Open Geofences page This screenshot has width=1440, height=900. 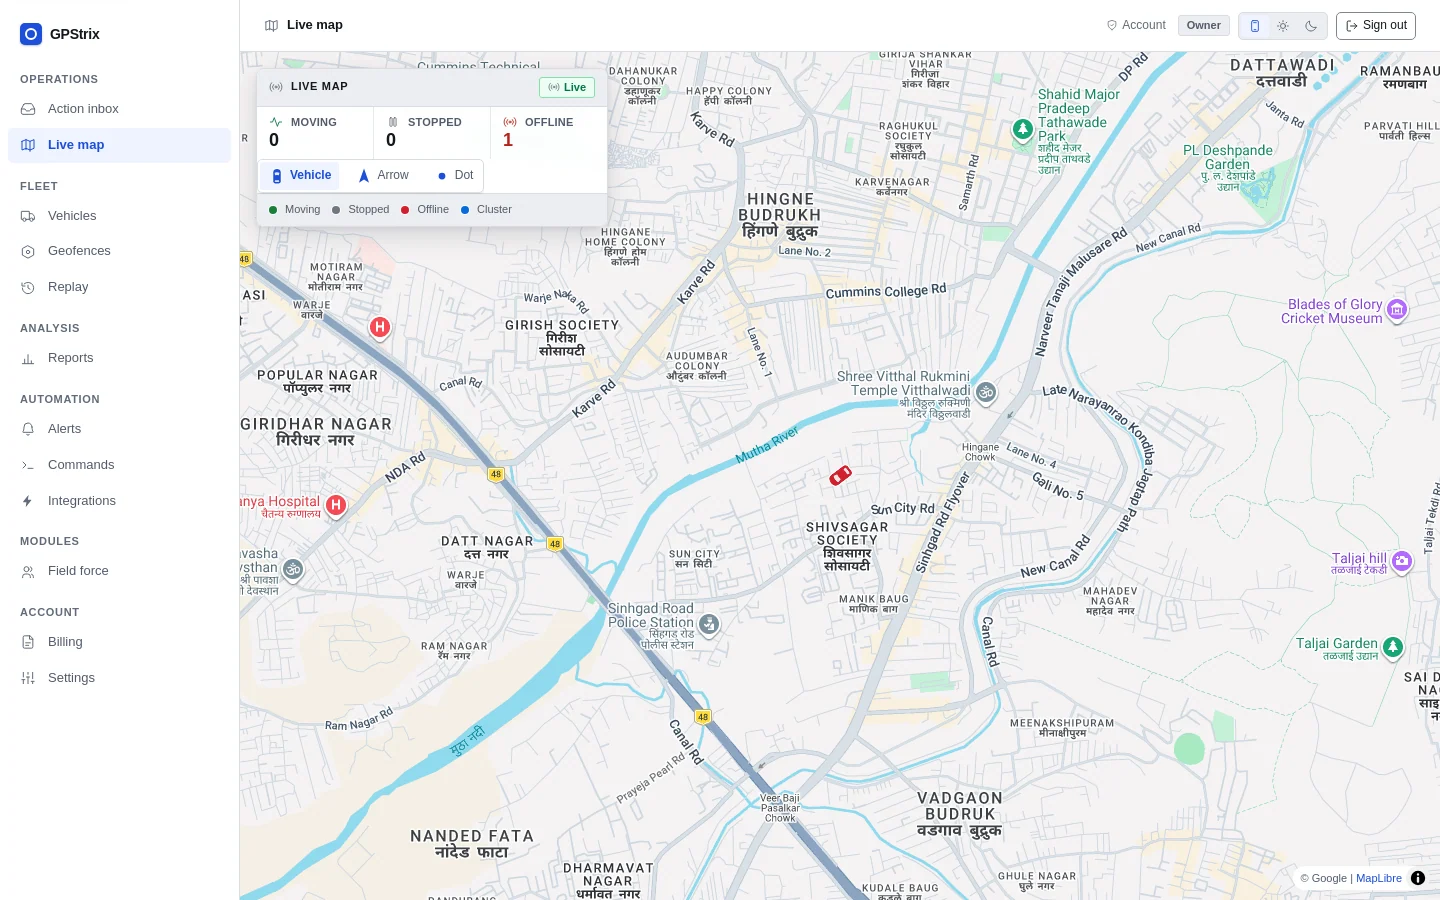[119, 251]
